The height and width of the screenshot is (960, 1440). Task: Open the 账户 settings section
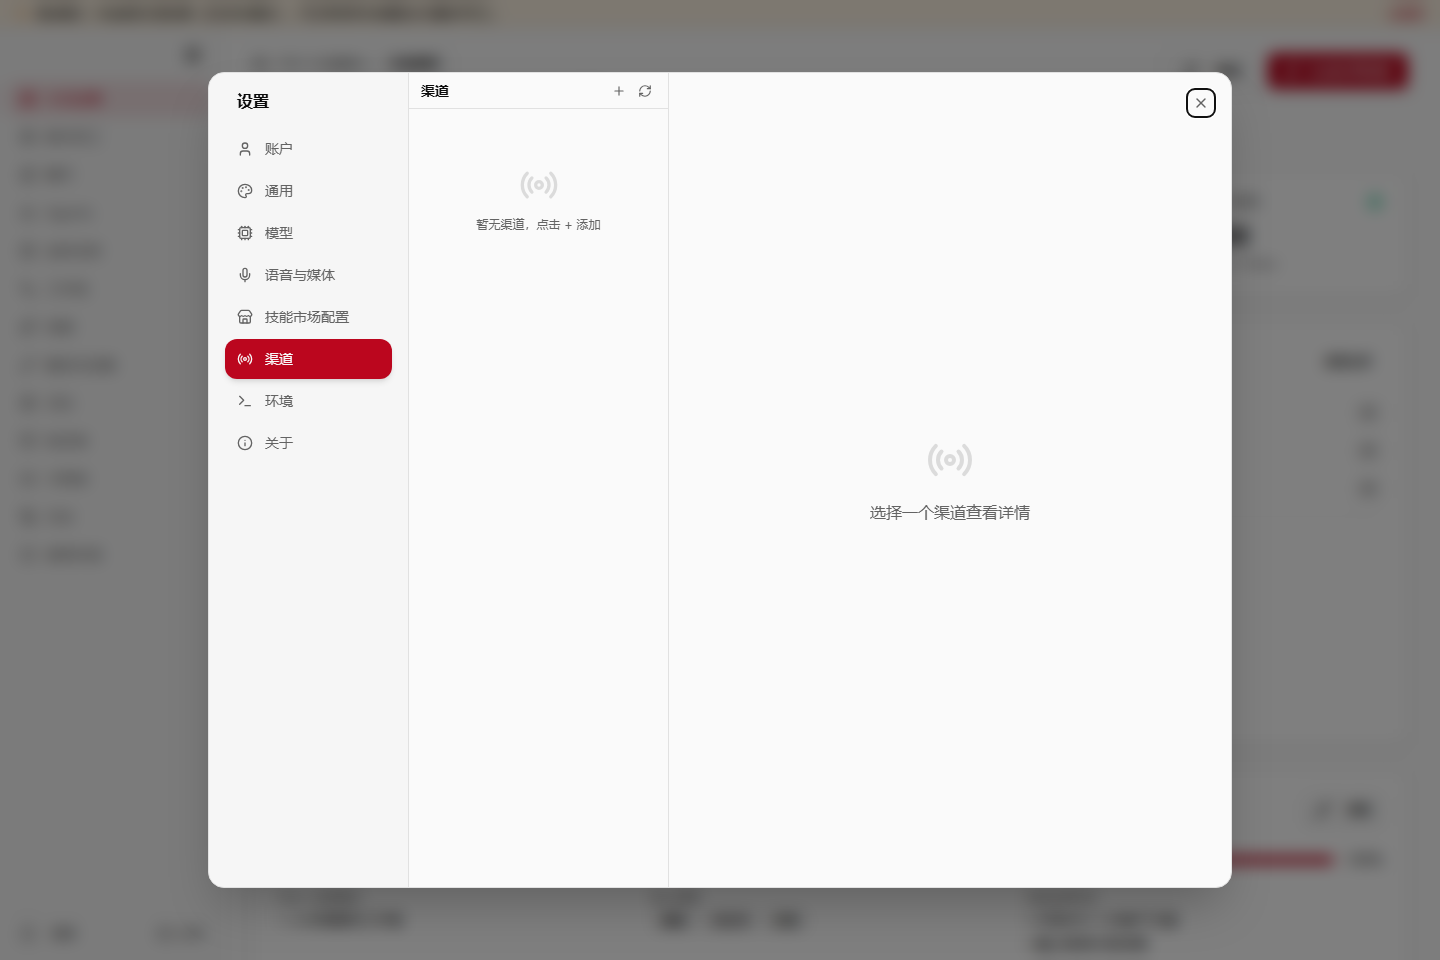pyautogui.click(x=308, y=149)
